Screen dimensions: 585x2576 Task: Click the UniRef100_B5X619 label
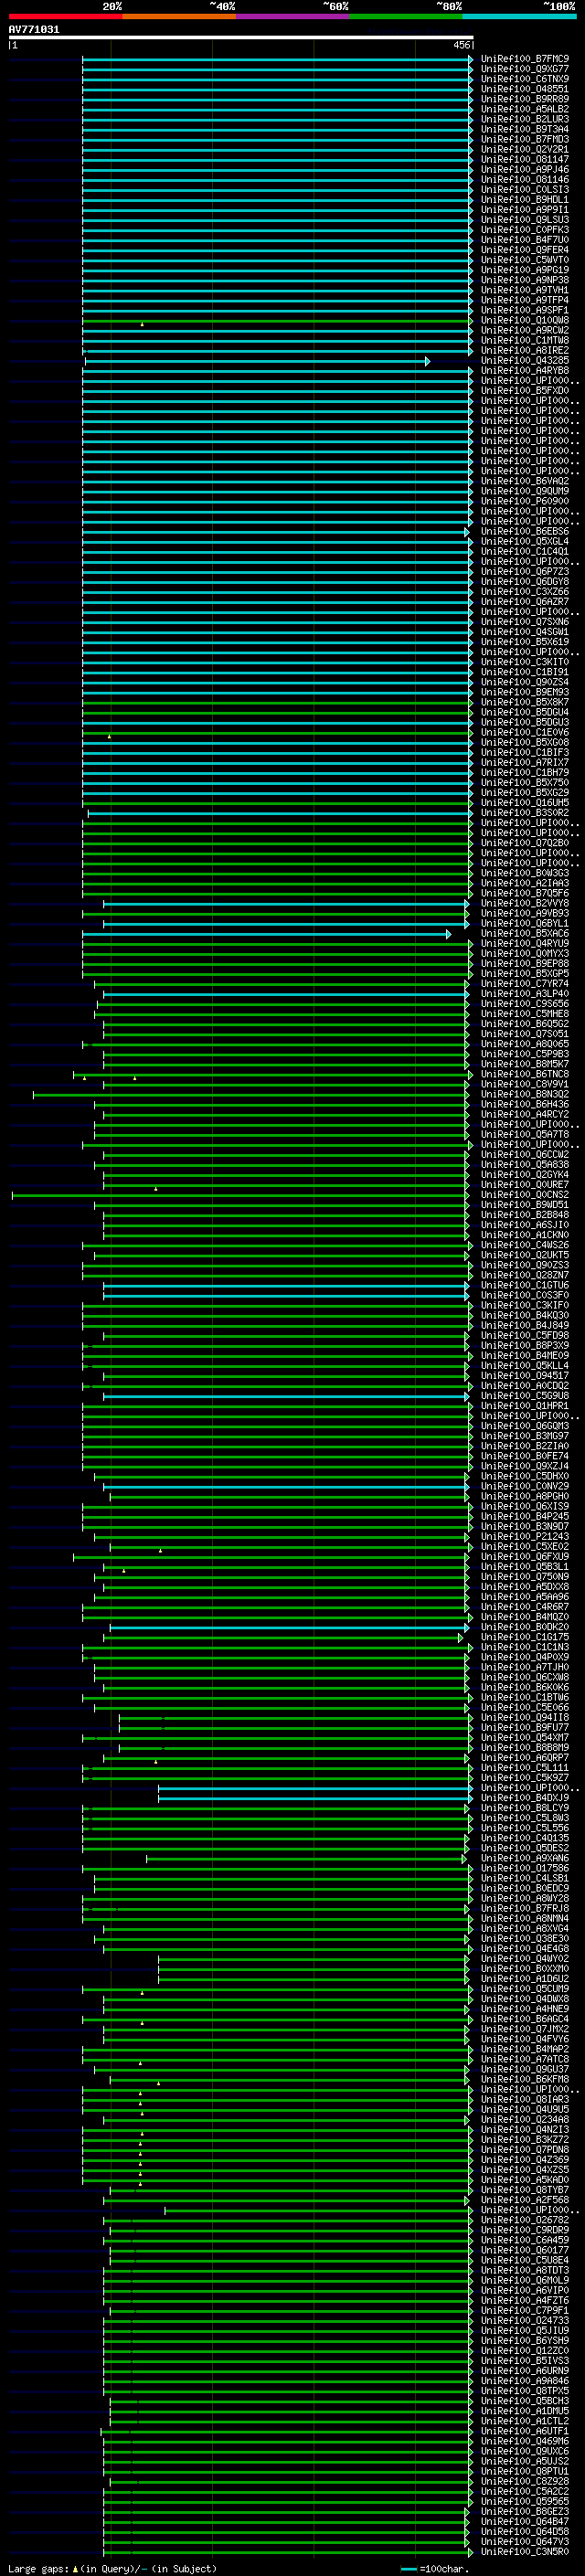[525, 641]
